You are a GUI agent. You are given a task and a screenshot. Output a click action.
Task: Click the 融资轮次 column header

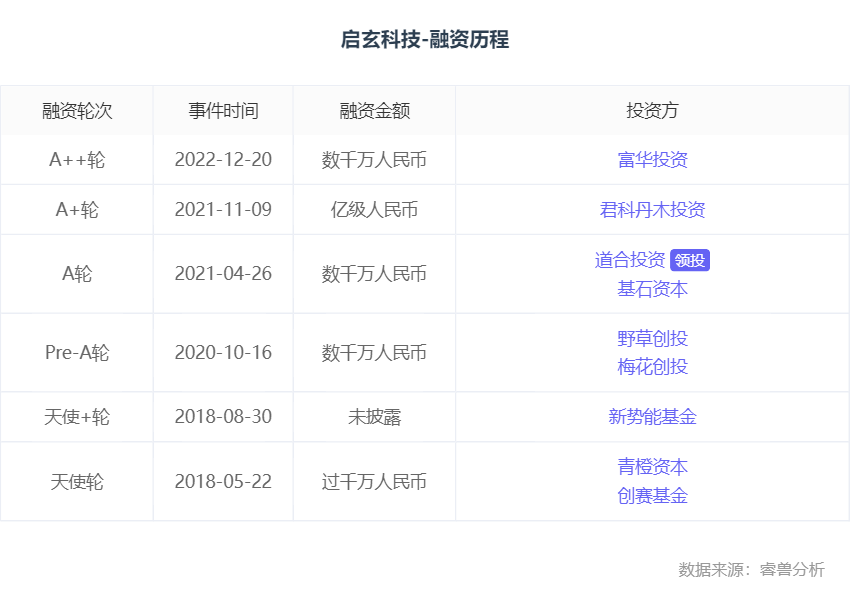[x=77, y=111]
